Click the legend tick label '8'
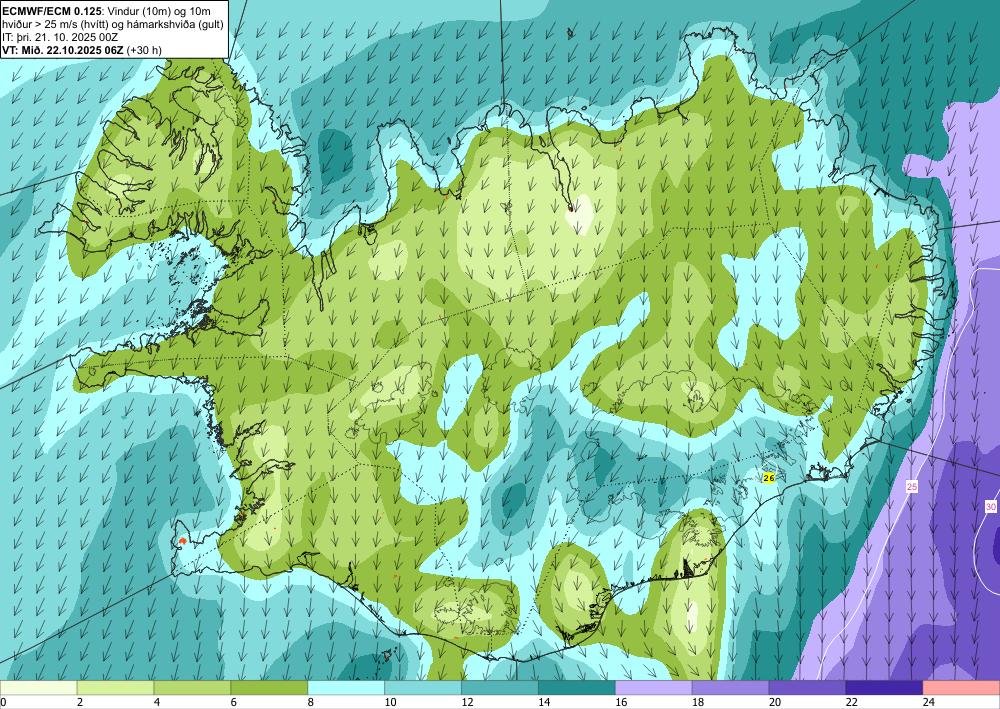1000x709 pixels. [311, 702]
